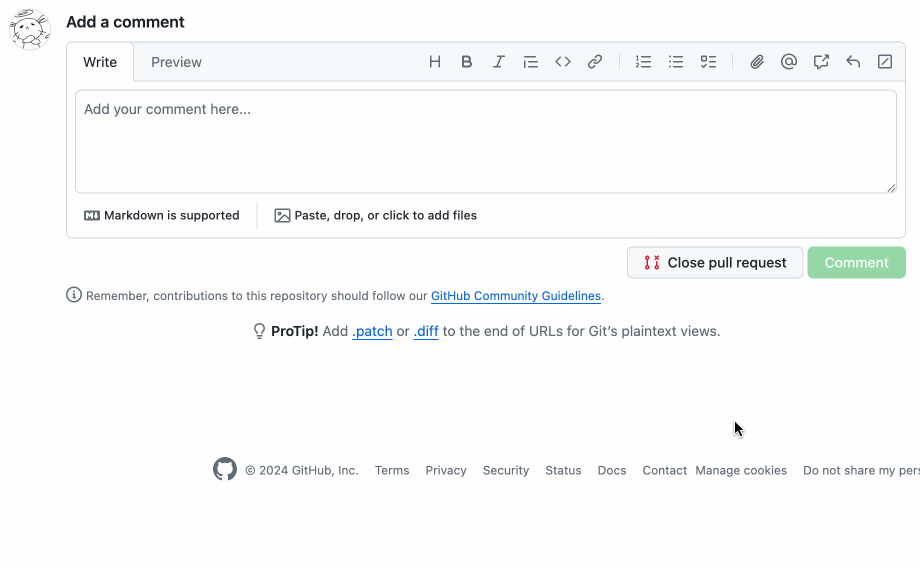Apply bold formatting in comment toolbar
The image size is (920, 569).
[x=466, y=62]
